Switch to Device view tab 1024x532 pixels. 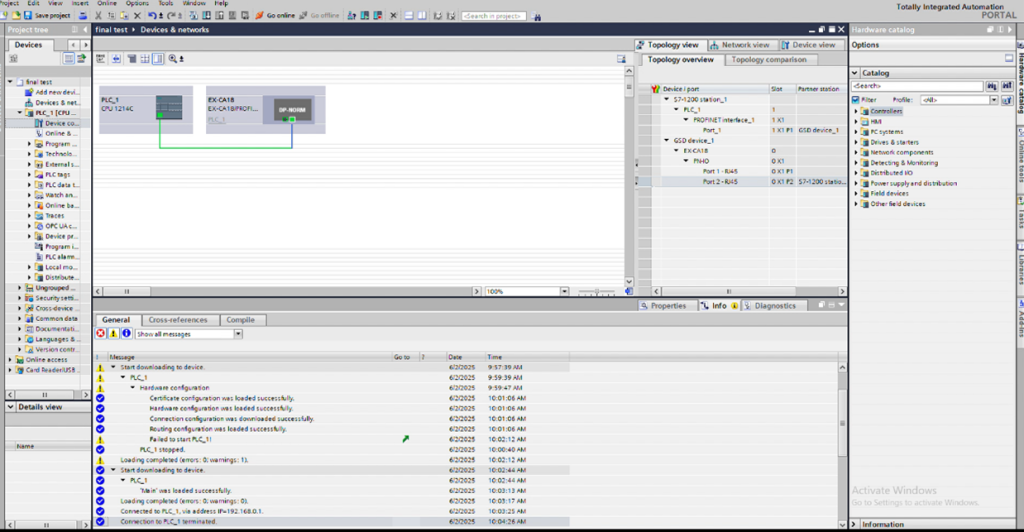point(809,45)
